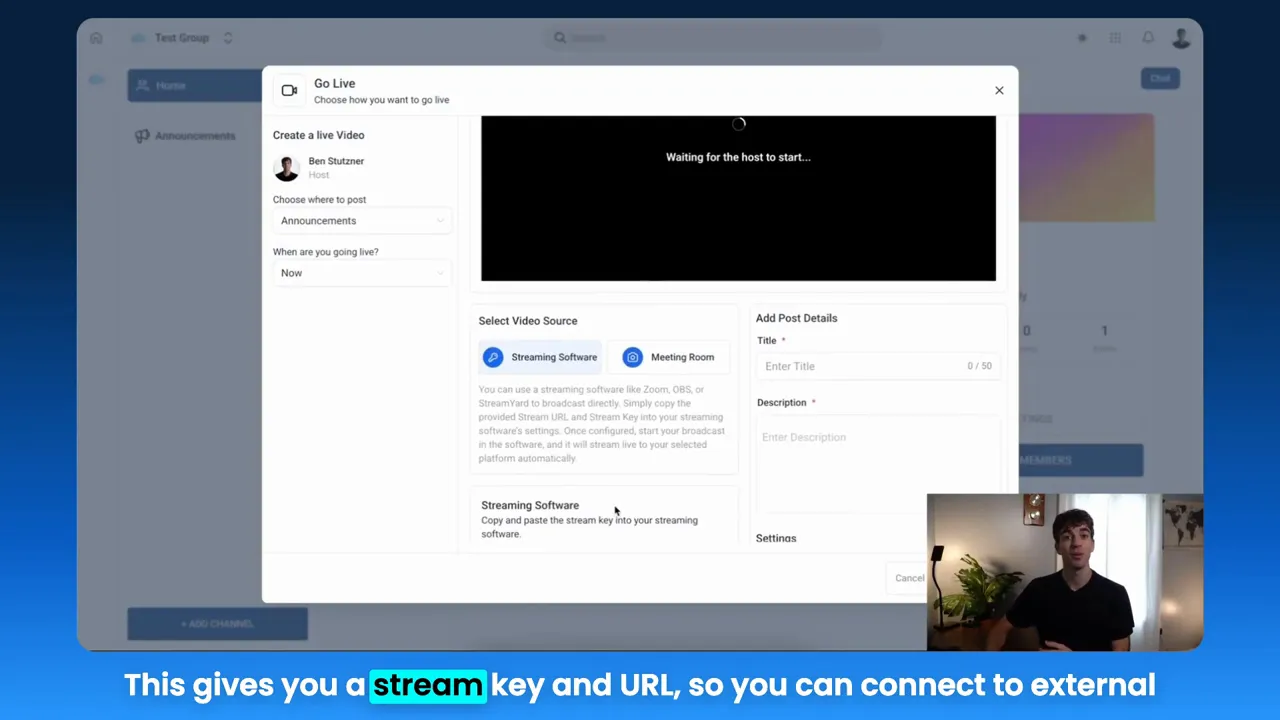Screen dimensions: 1280x720
Task: Open the 'Now' scheduling dropdown
Action: tap(360, 272)
